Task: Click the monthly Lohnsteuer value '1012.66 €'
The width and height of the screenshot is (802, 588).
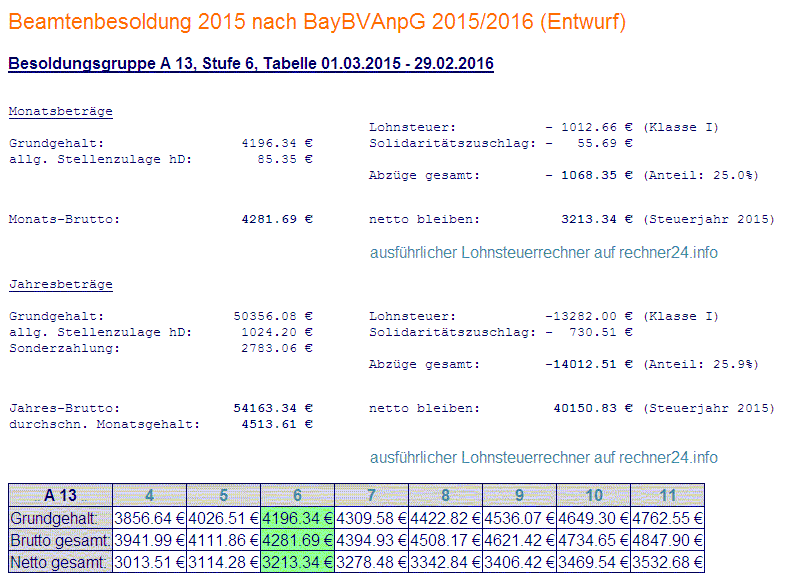Action: point(596,127)
